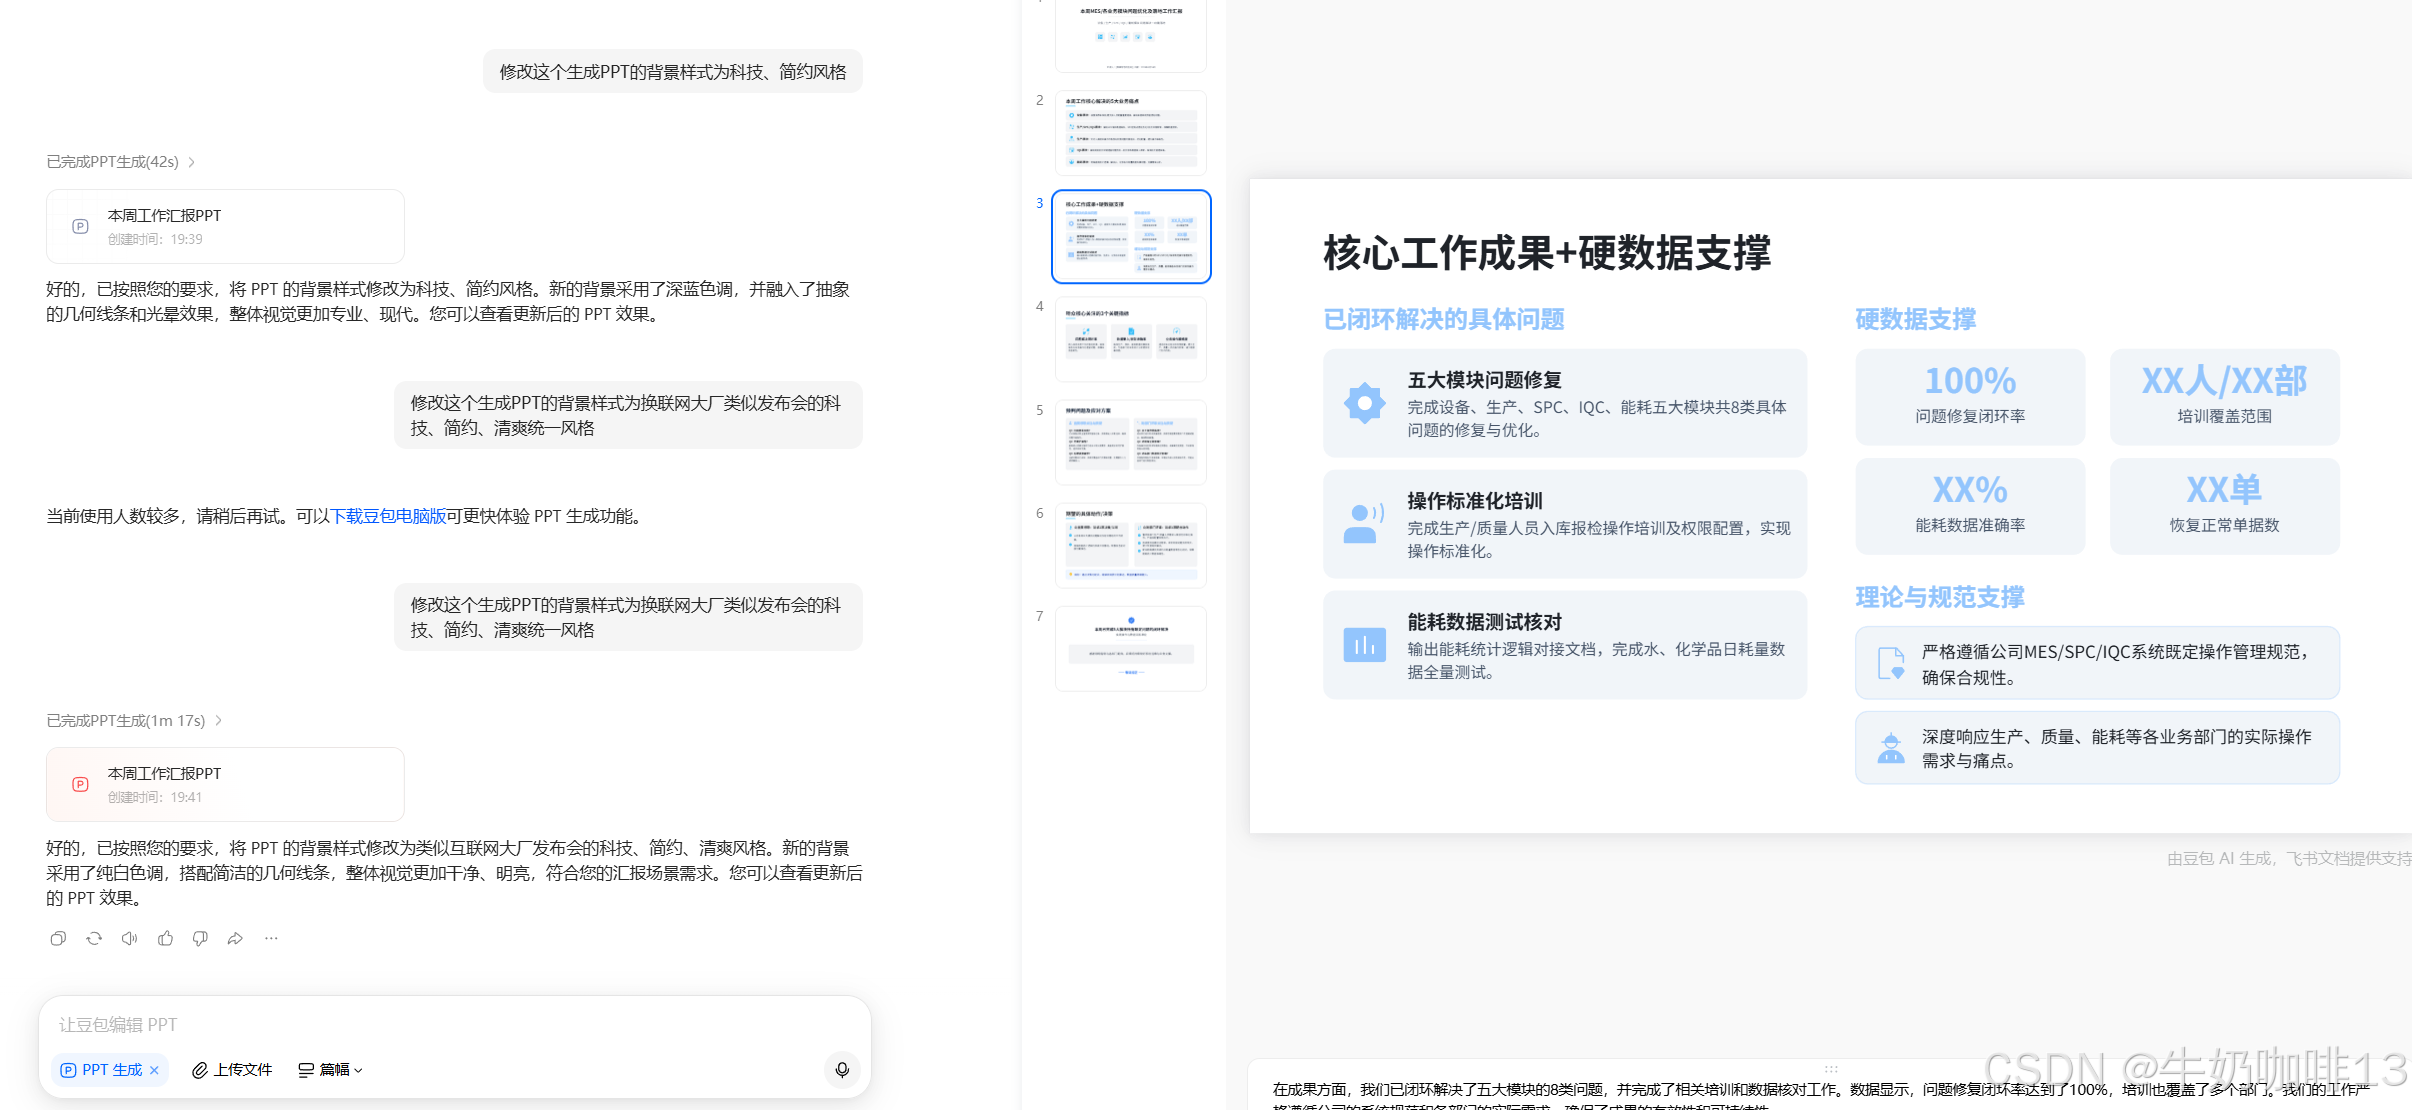Start voice input with microphone button
The width and height of the screenshot is (2412, 1110).
tap(842, 1069)
